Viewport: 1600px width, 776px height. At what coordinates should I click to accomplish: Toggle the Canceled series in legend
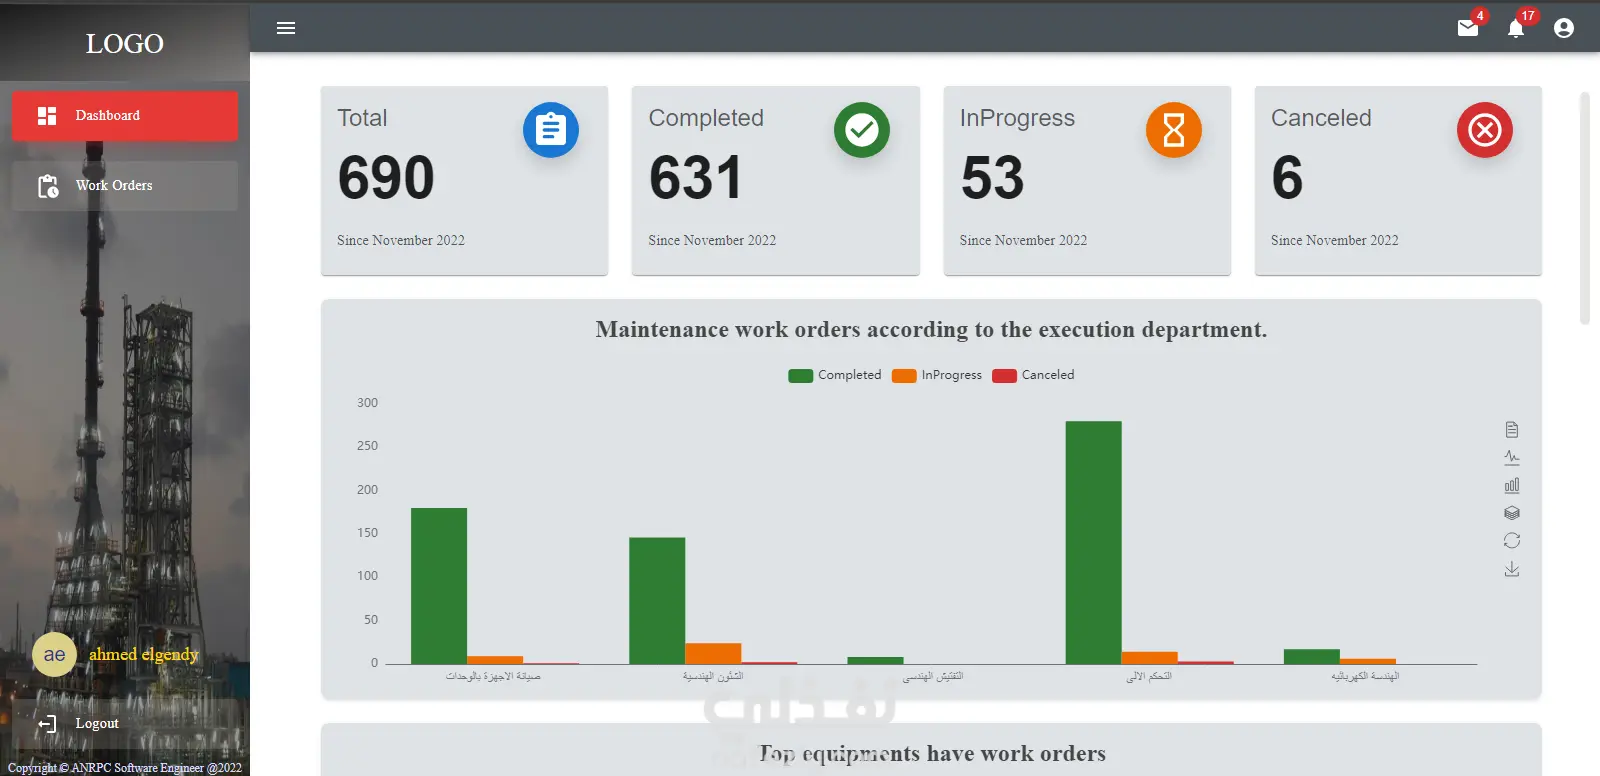pyautogui.click(x=1033, y=375)
